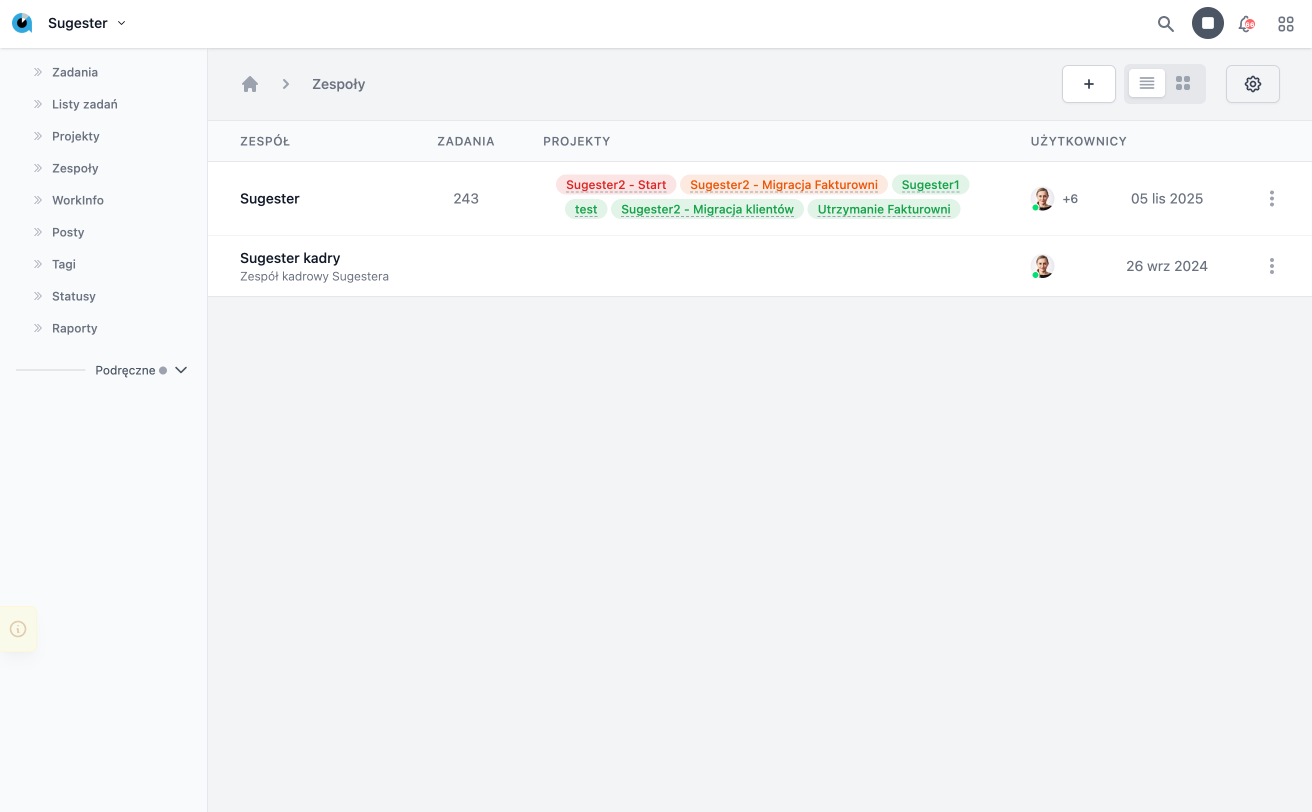Open the apps grid menu

click(x=1286, y=24)
